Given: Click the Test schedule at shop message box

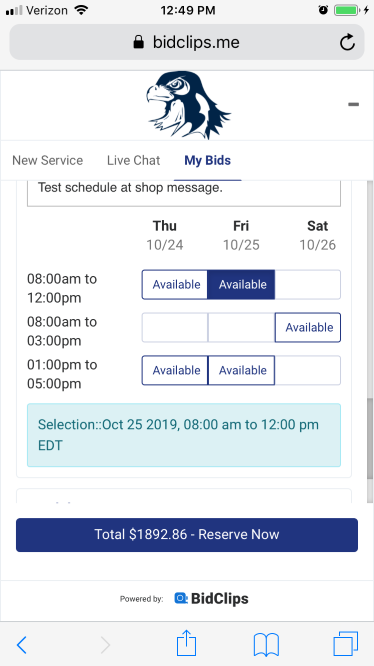Looking at the screenshot, I should click(x=184, y=193).
